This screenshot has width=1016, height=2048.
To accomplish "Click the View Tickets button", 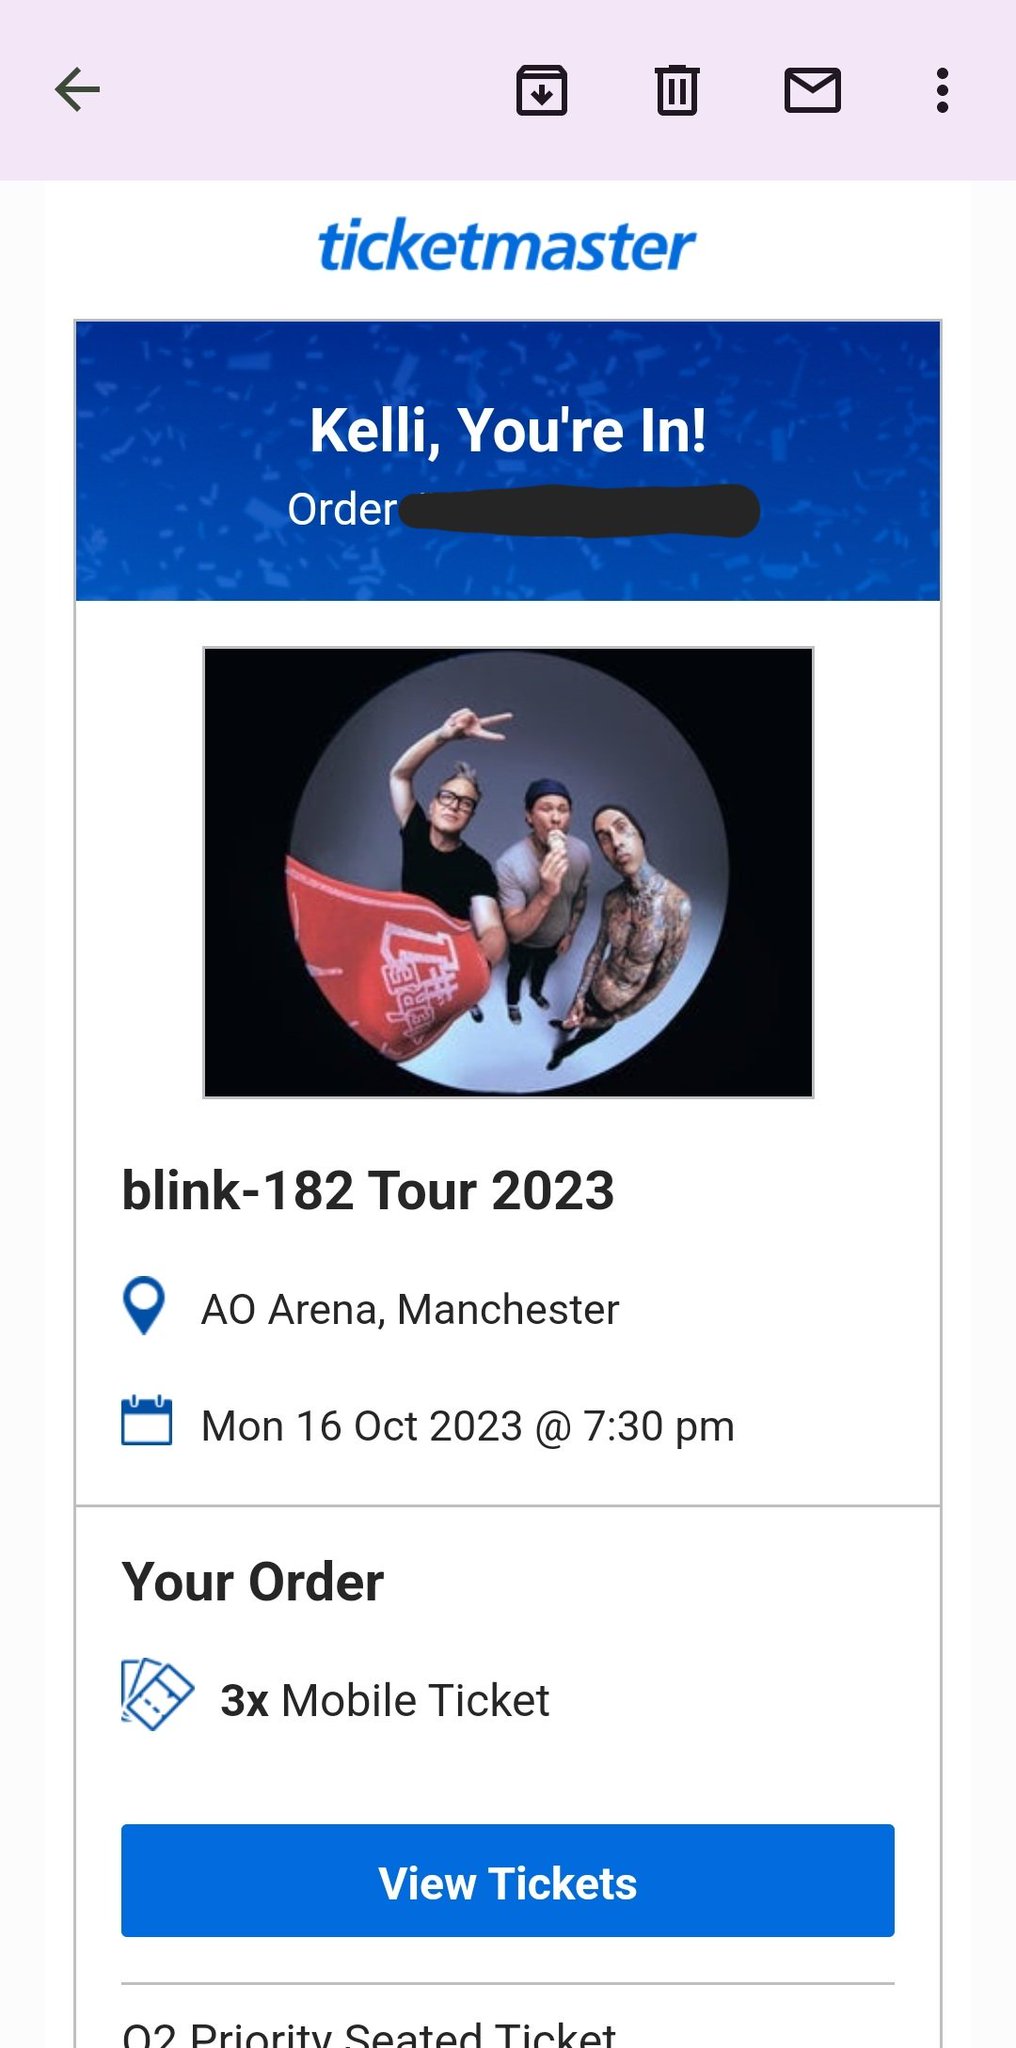I will pos(508,1880).
